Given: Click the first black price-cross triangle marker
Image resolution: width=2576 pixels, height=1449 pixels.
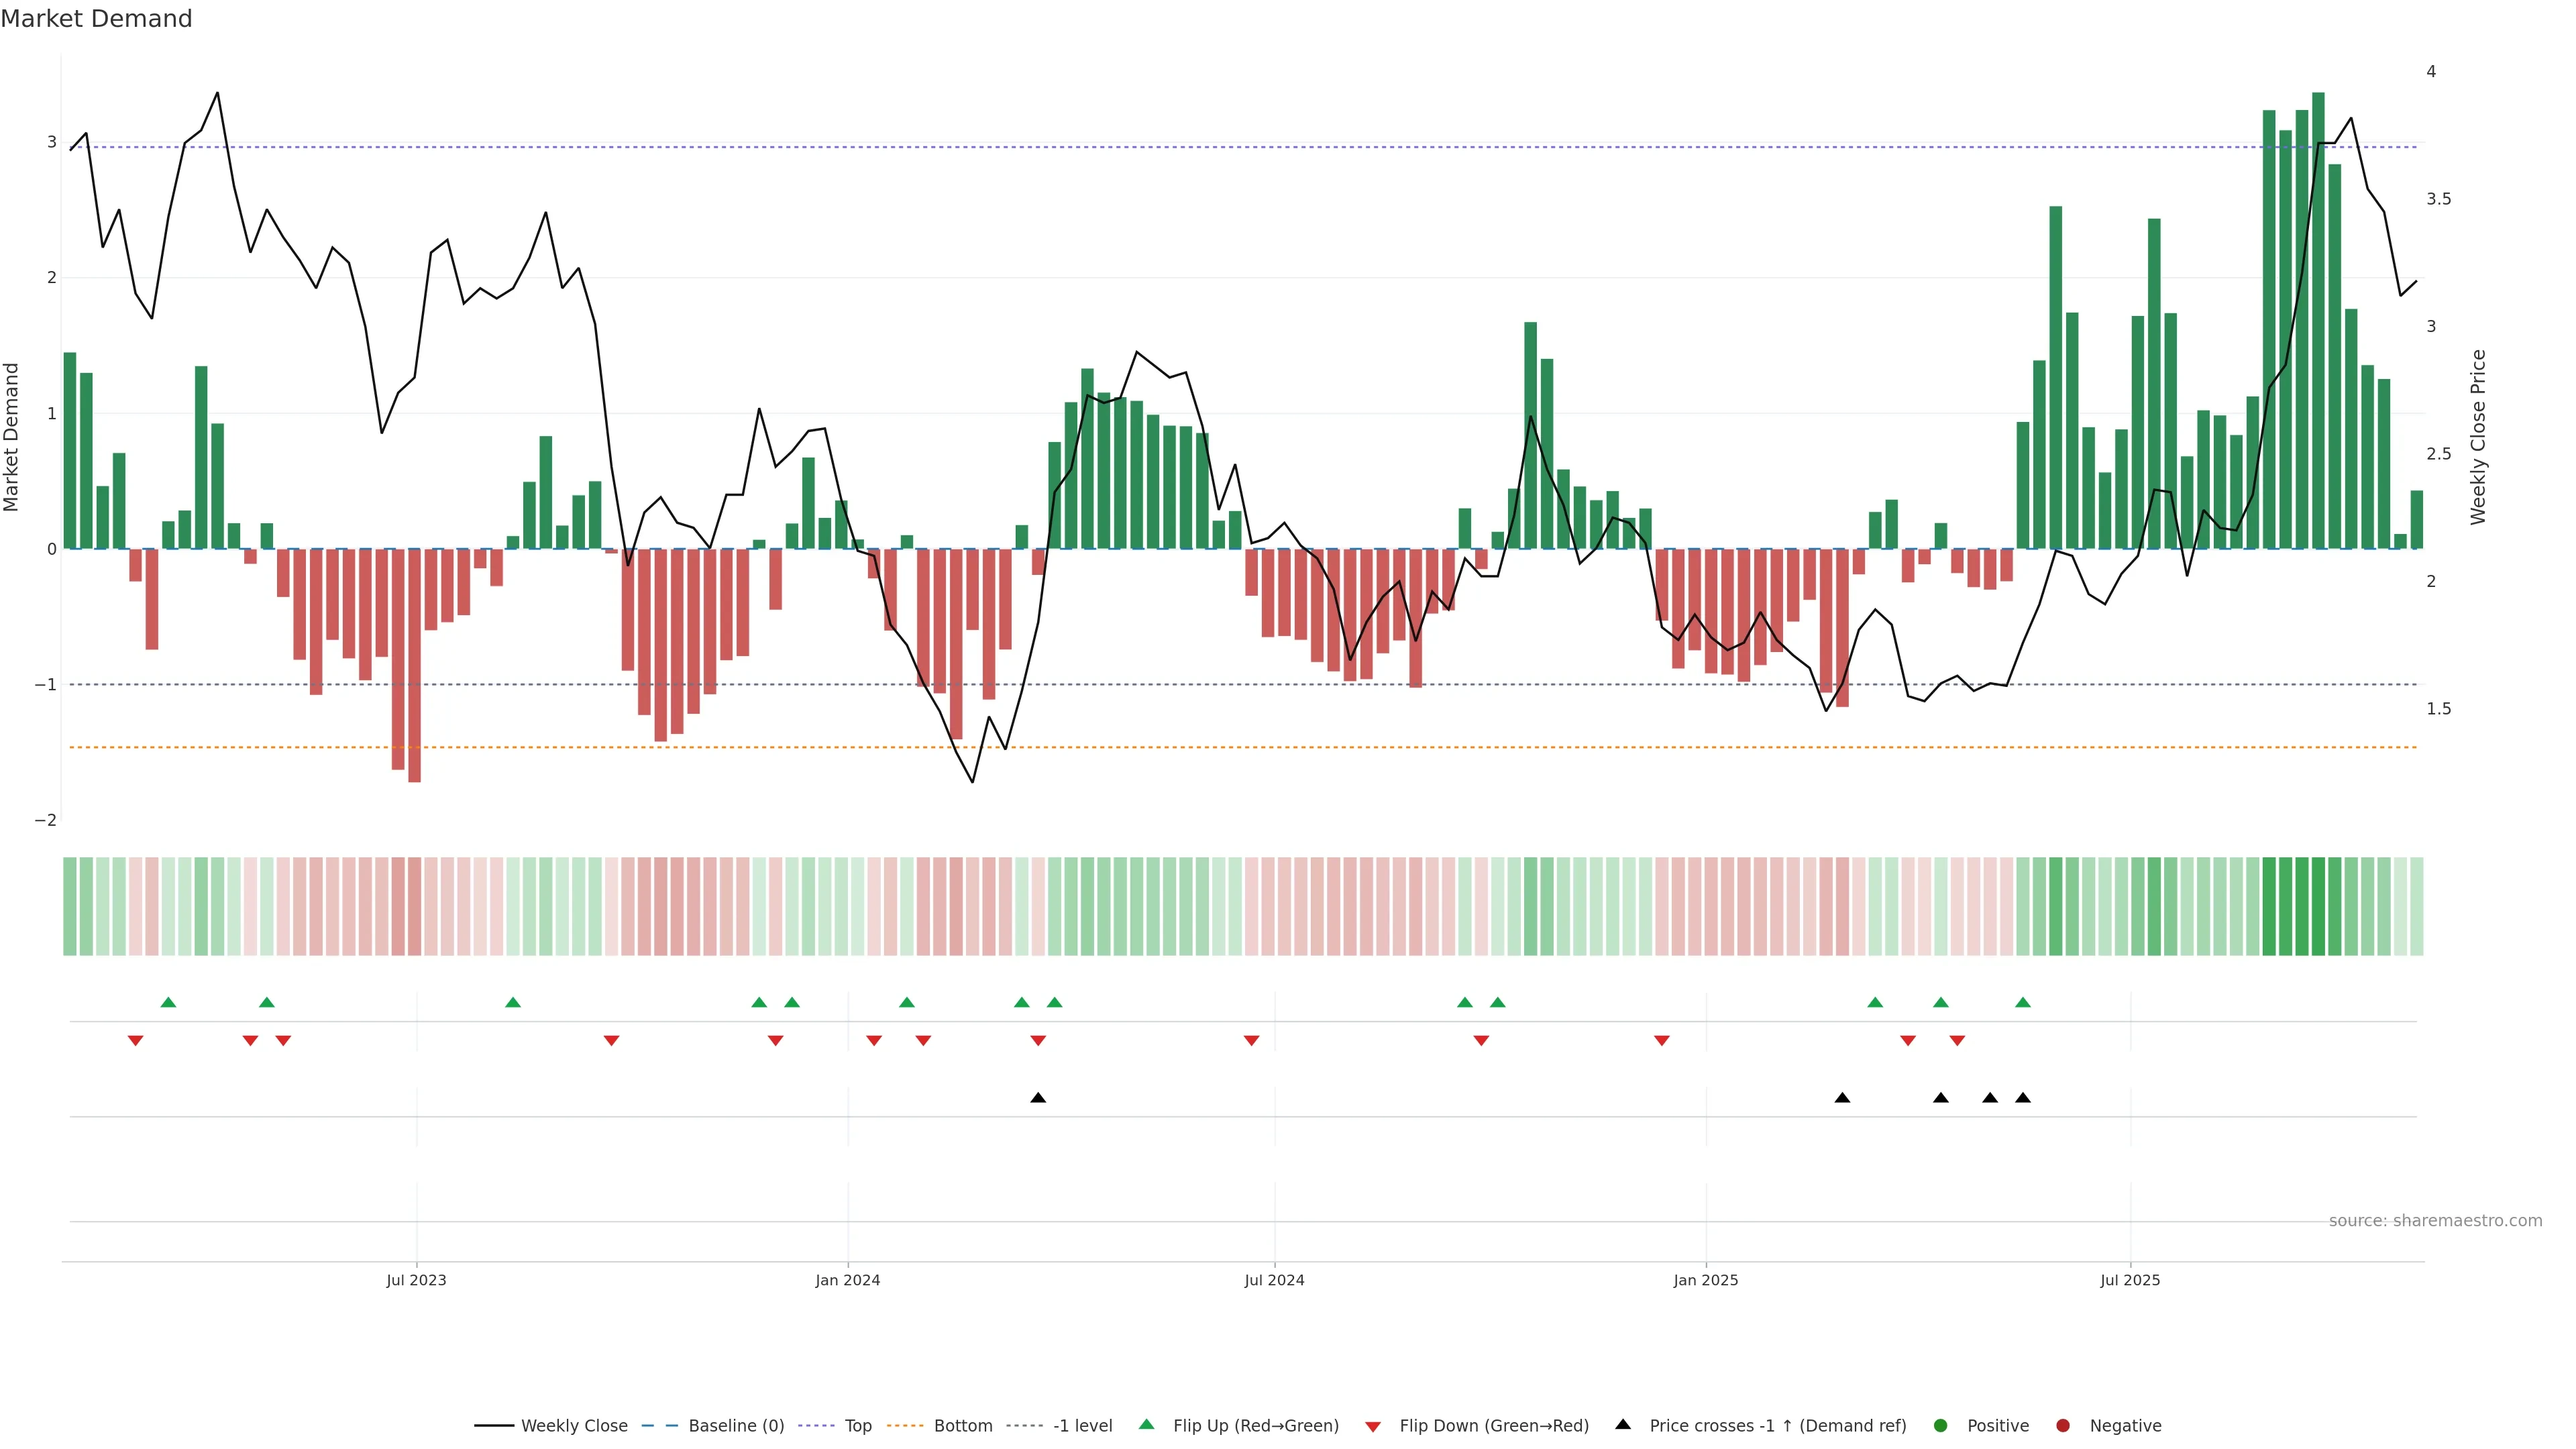Looking at the screenshot, I should point(1038,1098).
